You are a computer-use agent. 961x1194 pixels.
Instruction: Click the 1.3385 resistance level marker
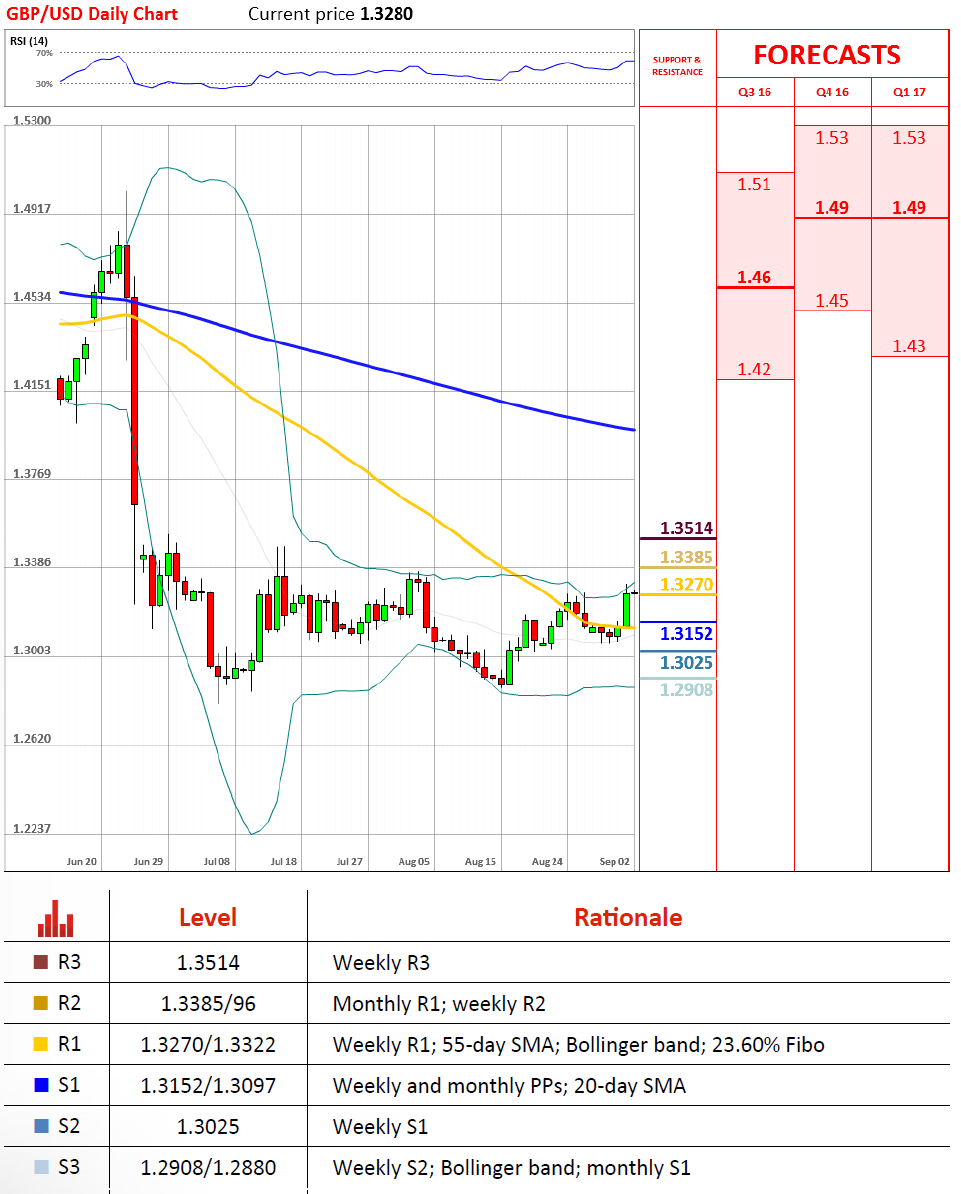686,557
